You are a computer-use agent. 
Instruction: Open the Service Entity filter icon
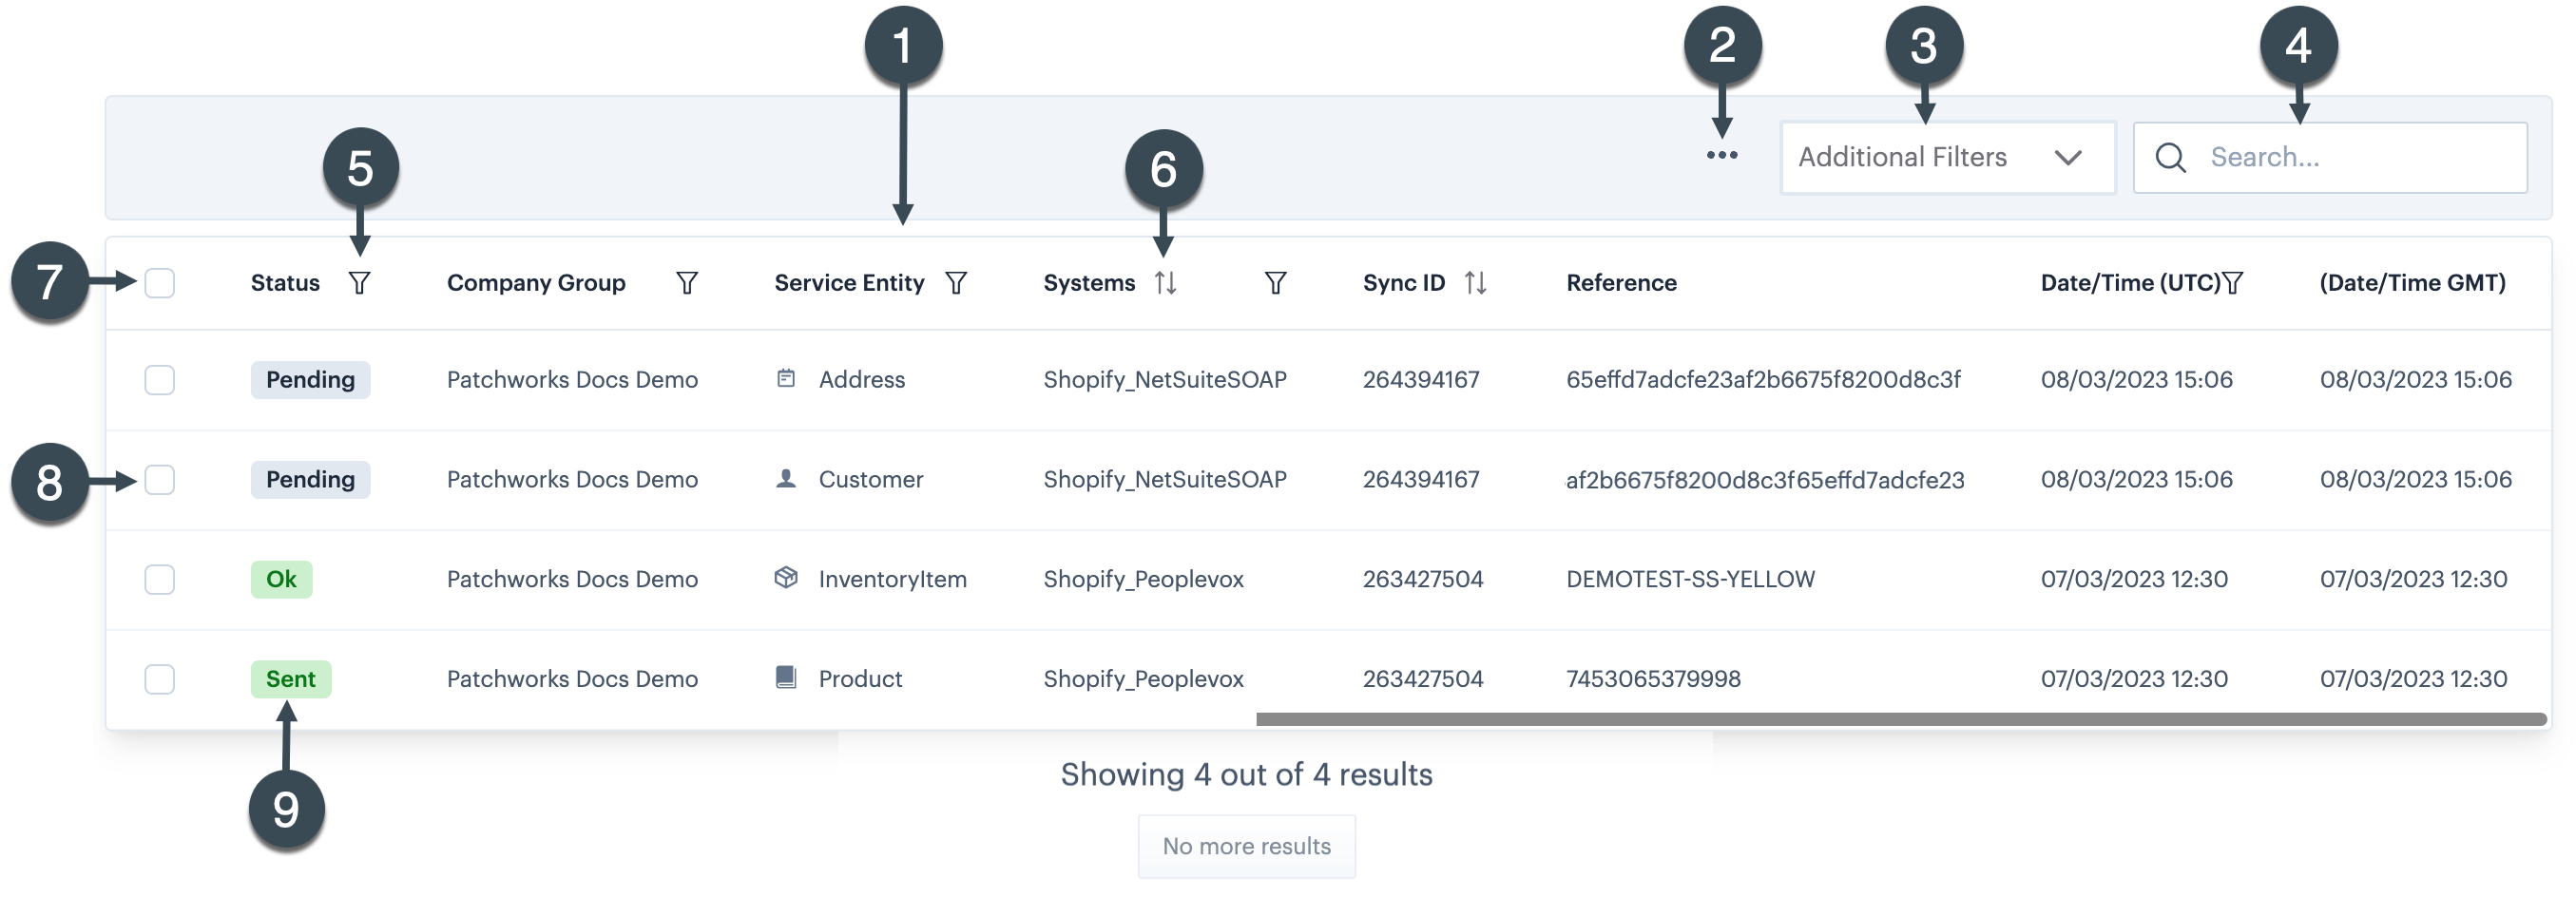tap(956, 283)
